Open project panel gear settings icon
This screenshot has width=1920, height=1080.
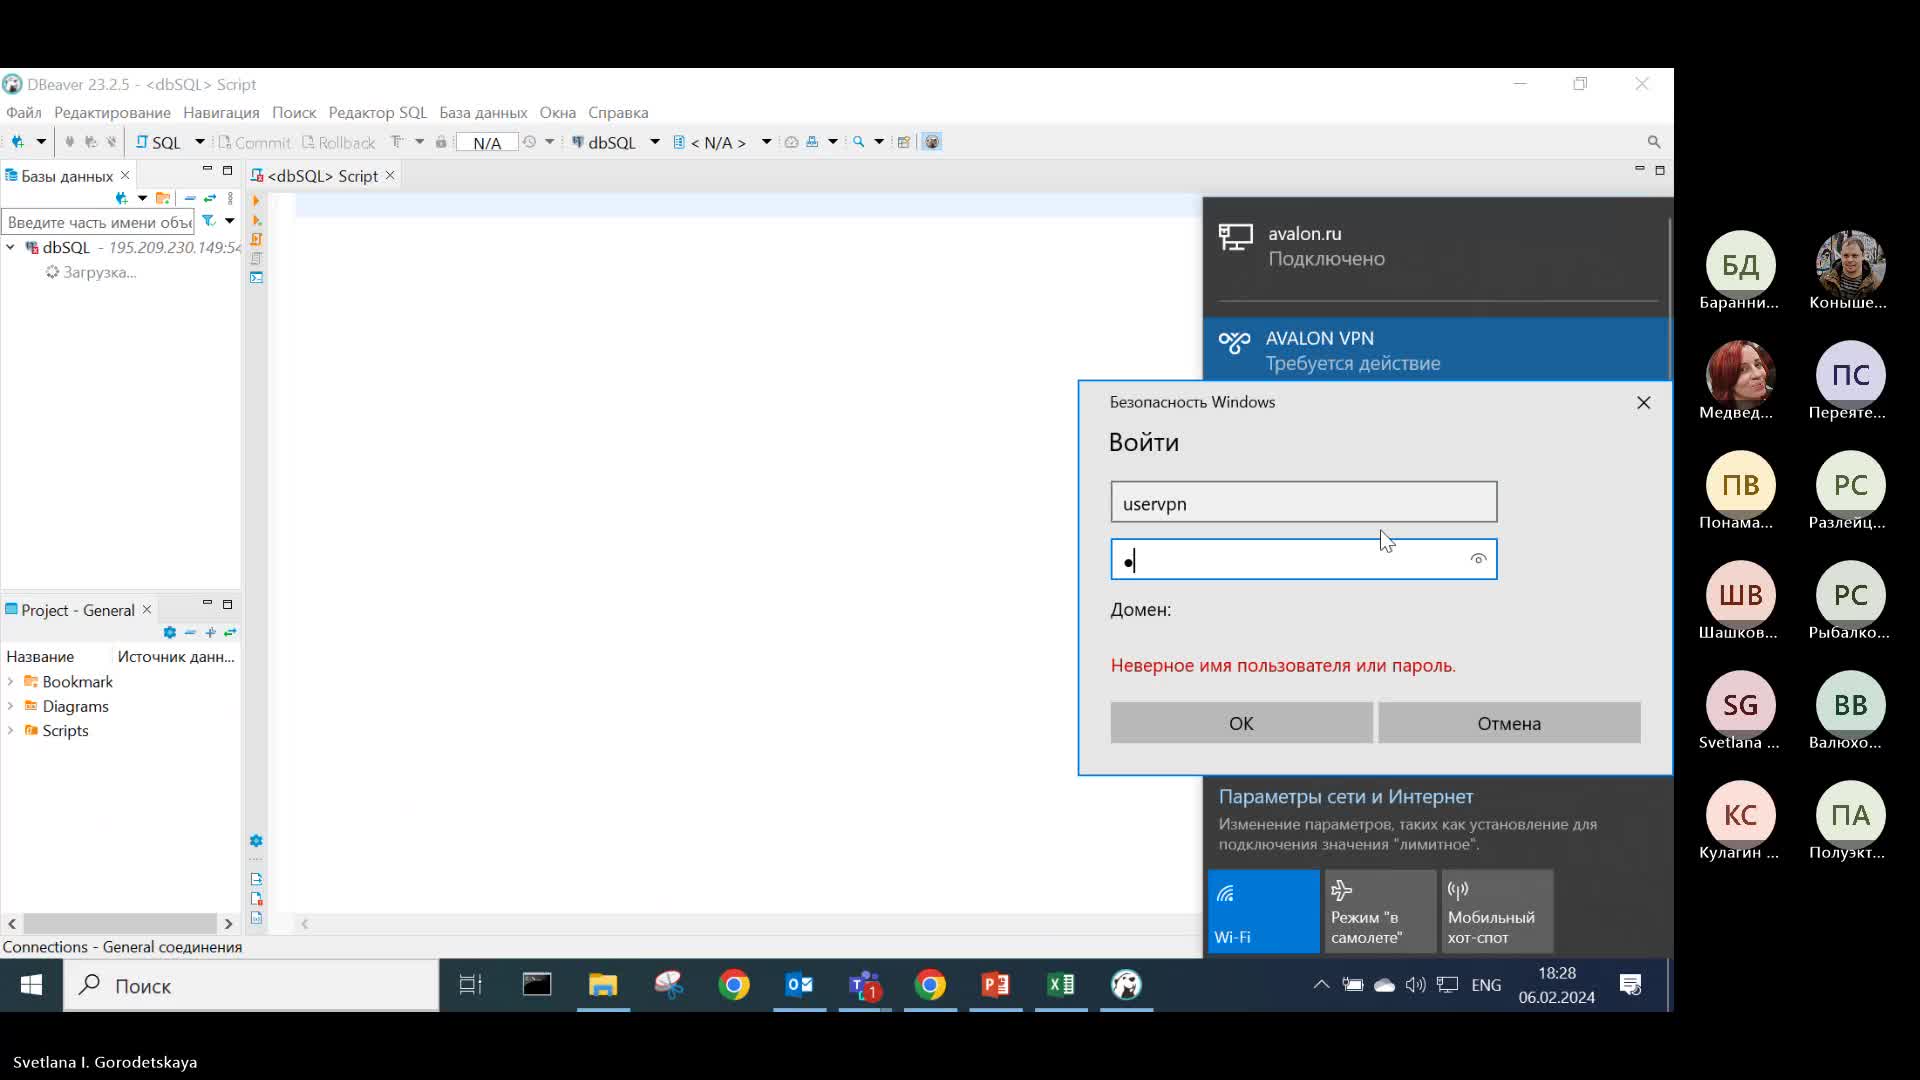tap(170, 632)
